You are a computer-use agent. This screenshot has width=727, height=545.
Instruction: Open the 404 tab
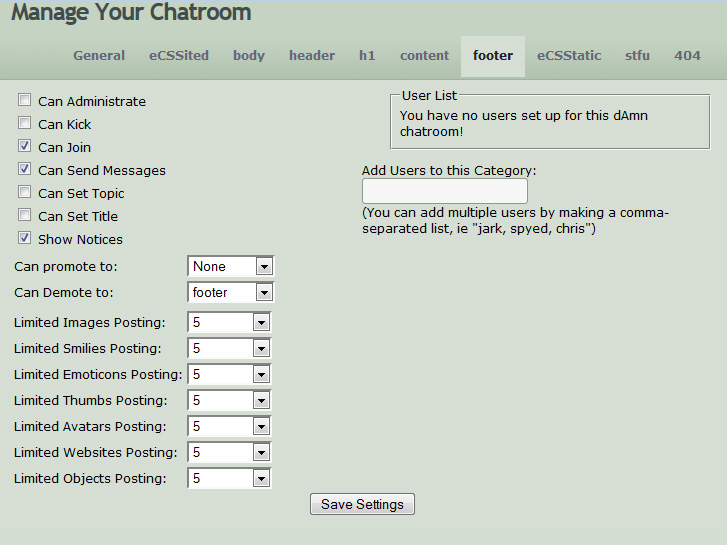tap(687, 56)
